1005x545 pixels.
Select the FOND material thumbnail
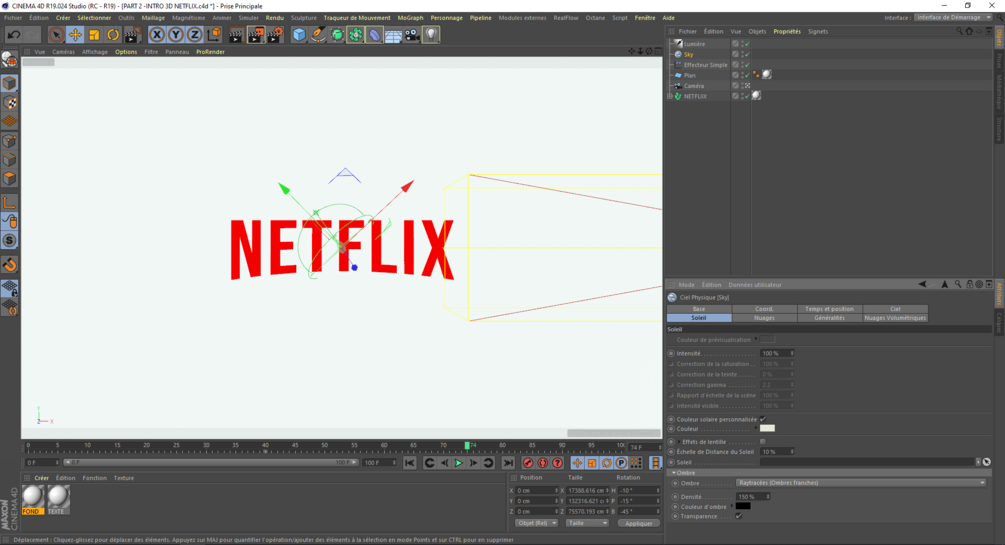[x=33, y=499]
